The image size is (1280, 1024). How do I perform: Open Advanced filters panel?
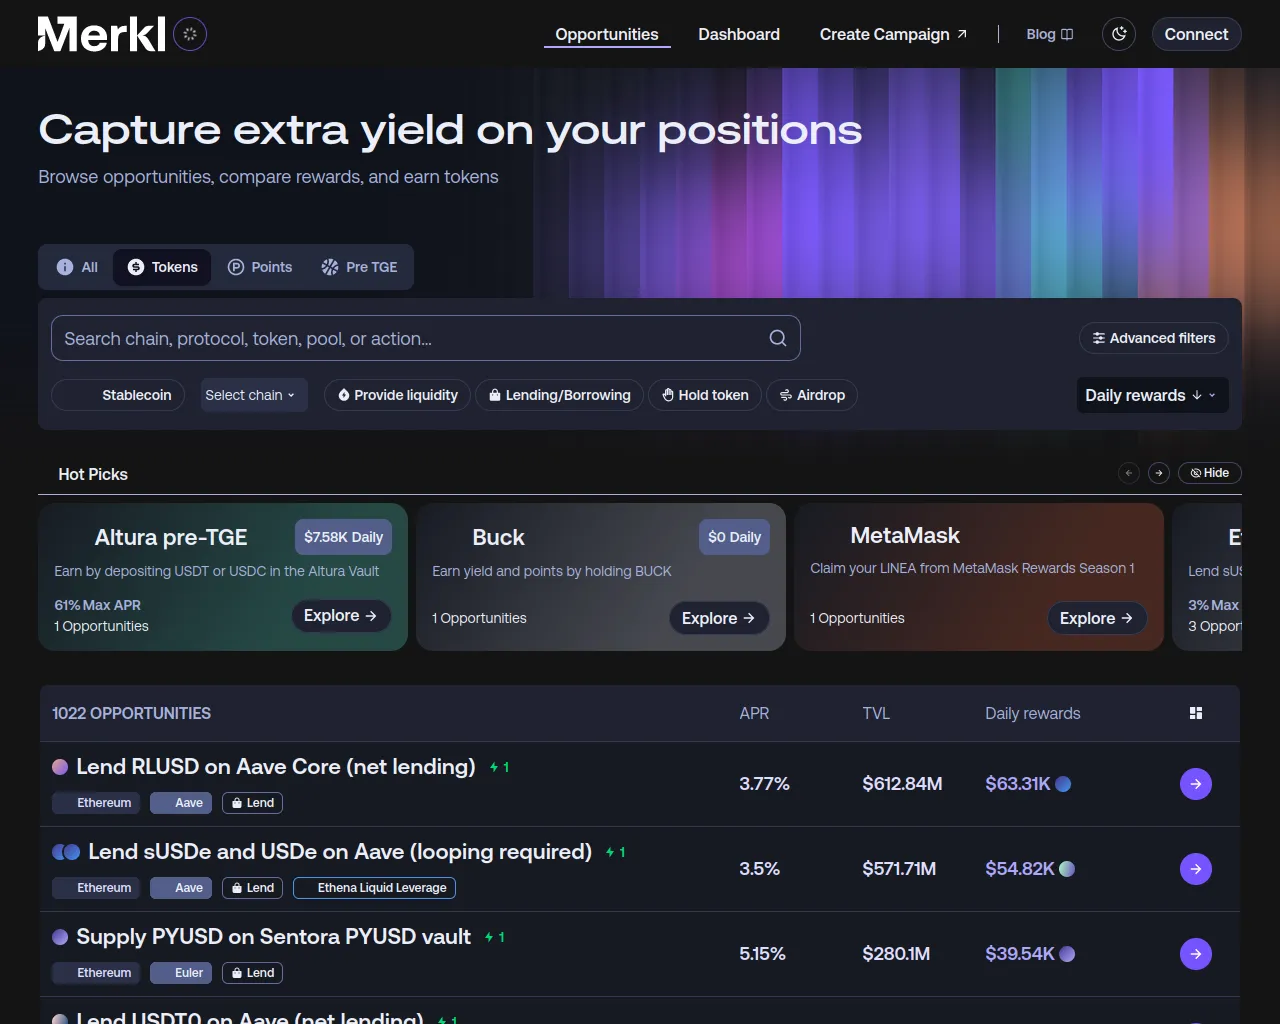pos(1154,338)
